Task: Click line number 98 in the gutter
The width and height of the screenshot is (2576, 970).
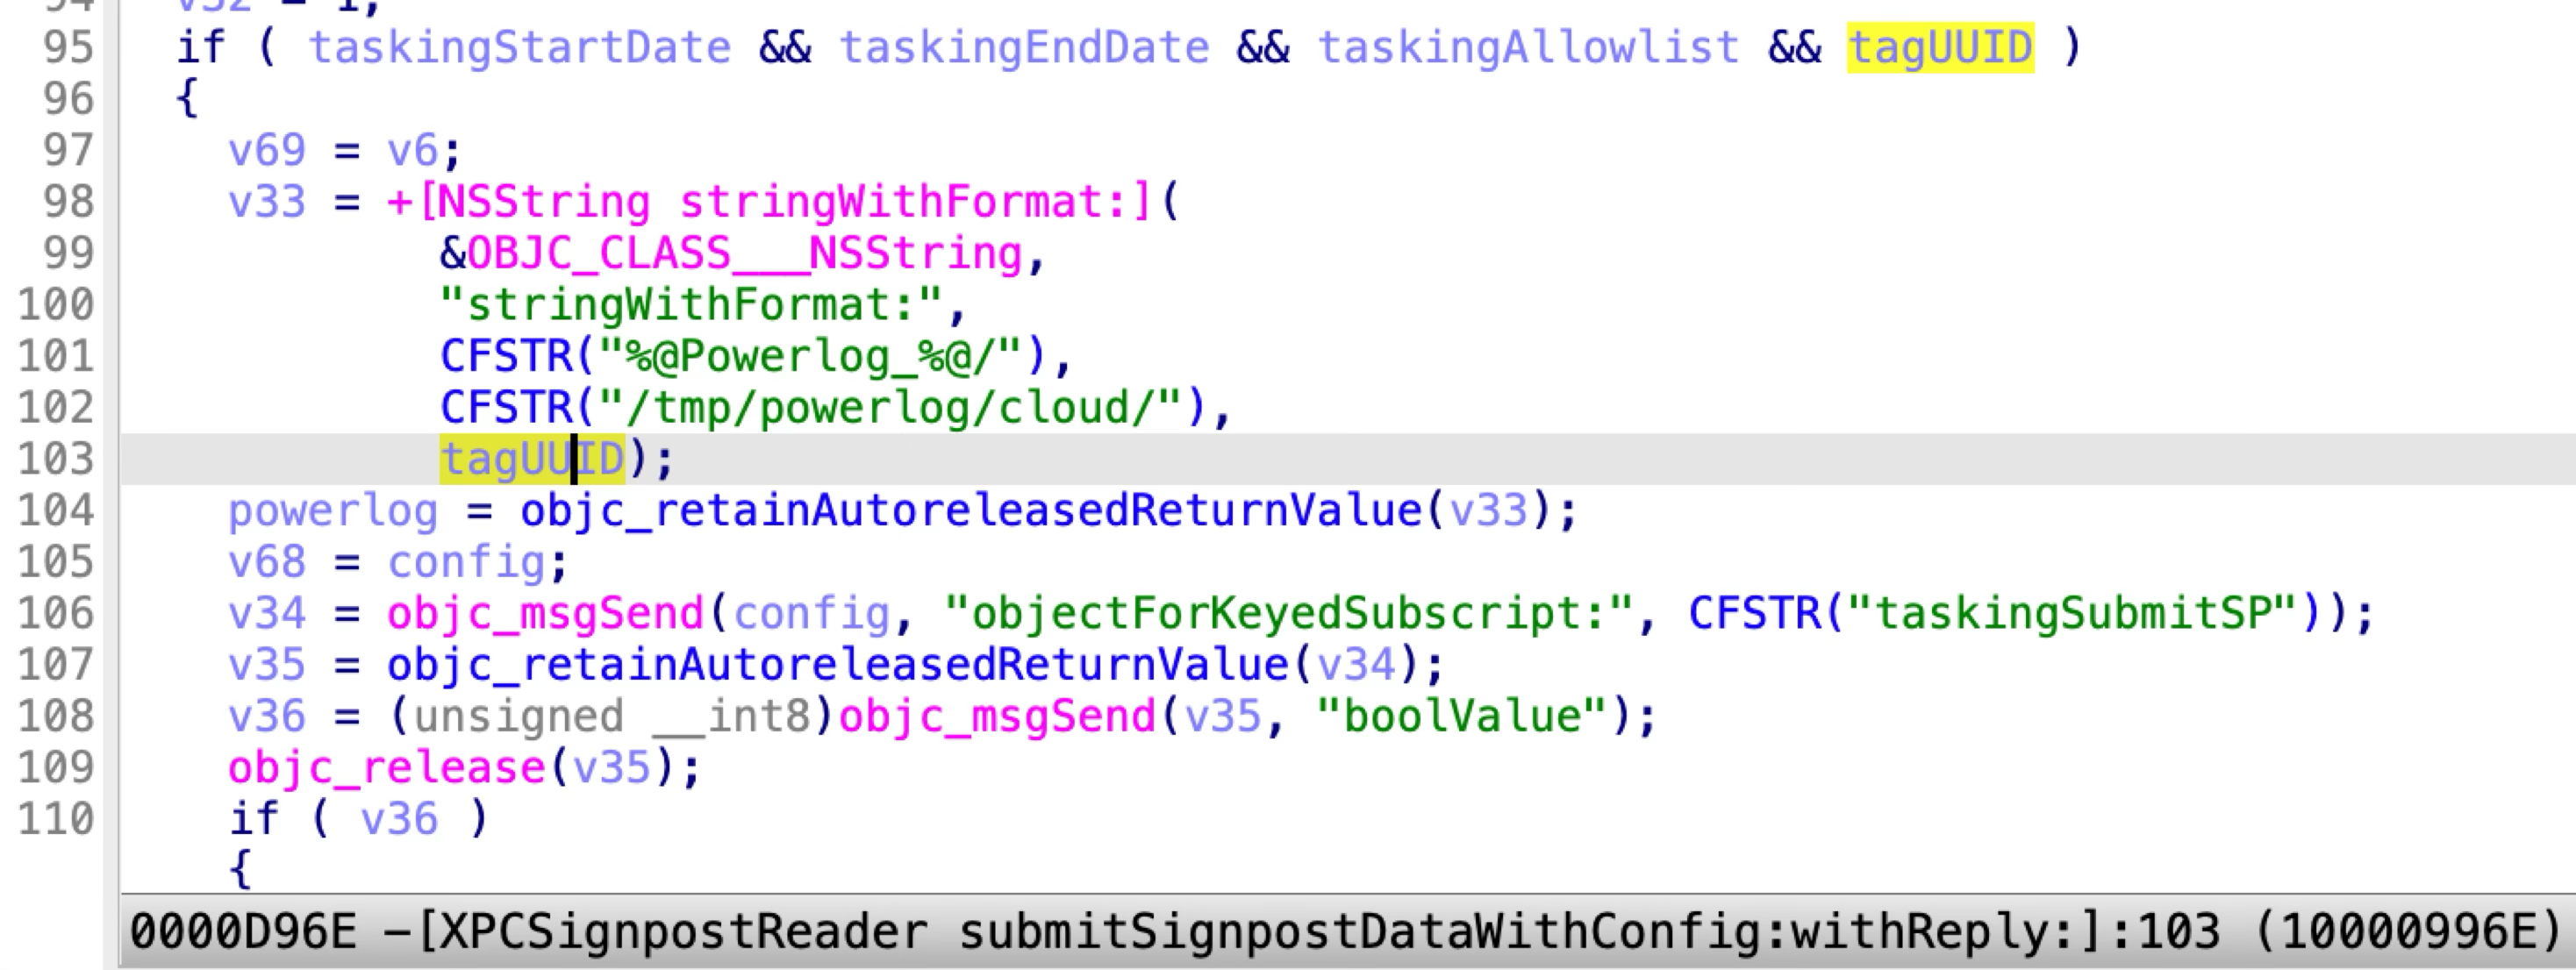Action: (x=68, y=202)
